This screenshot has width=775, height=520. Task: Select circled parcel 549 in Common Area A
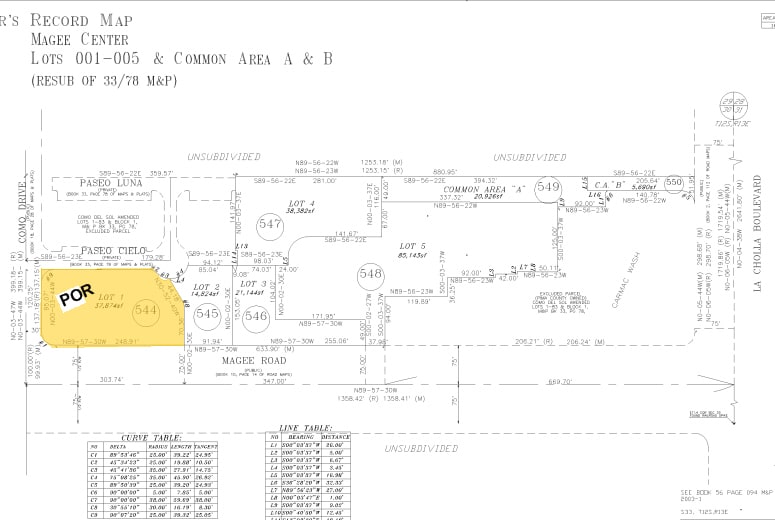[x=548, y=187]
